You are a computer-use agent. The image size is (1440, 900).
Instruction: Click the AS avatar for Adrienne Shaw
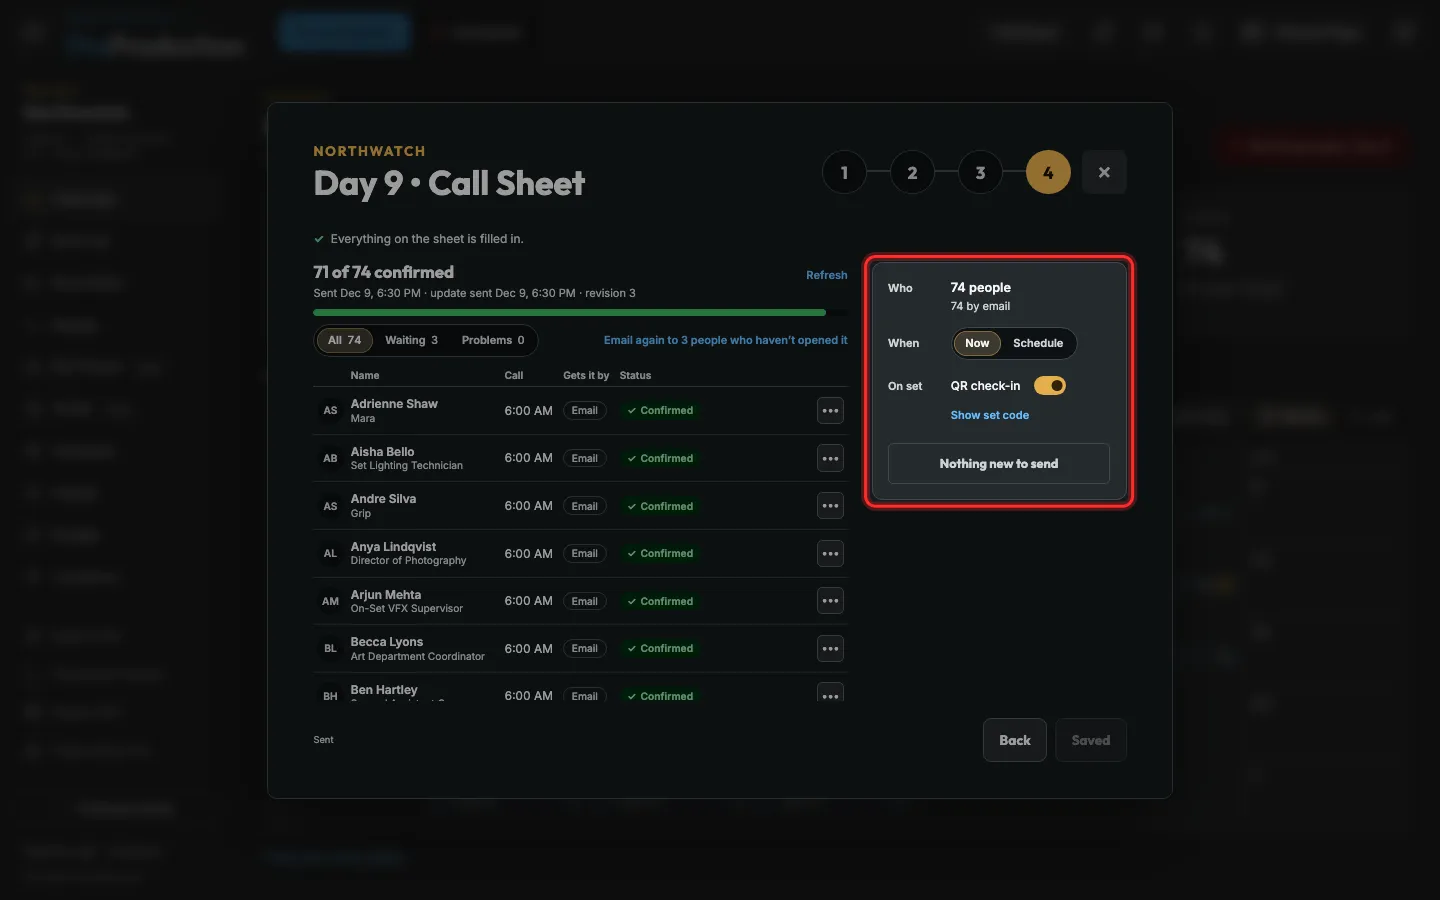pos(330,411)
